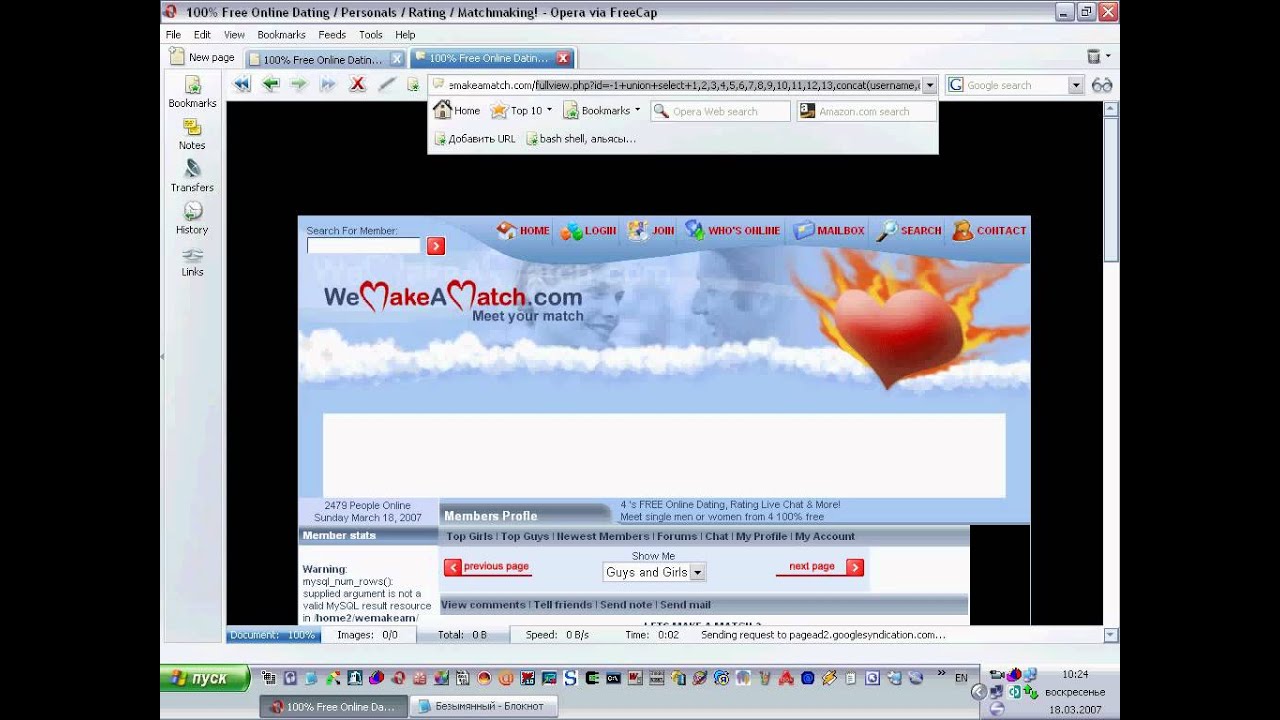Open the Notes panel
Viewport: 1280px width, 720px height.
pos(192,135)
